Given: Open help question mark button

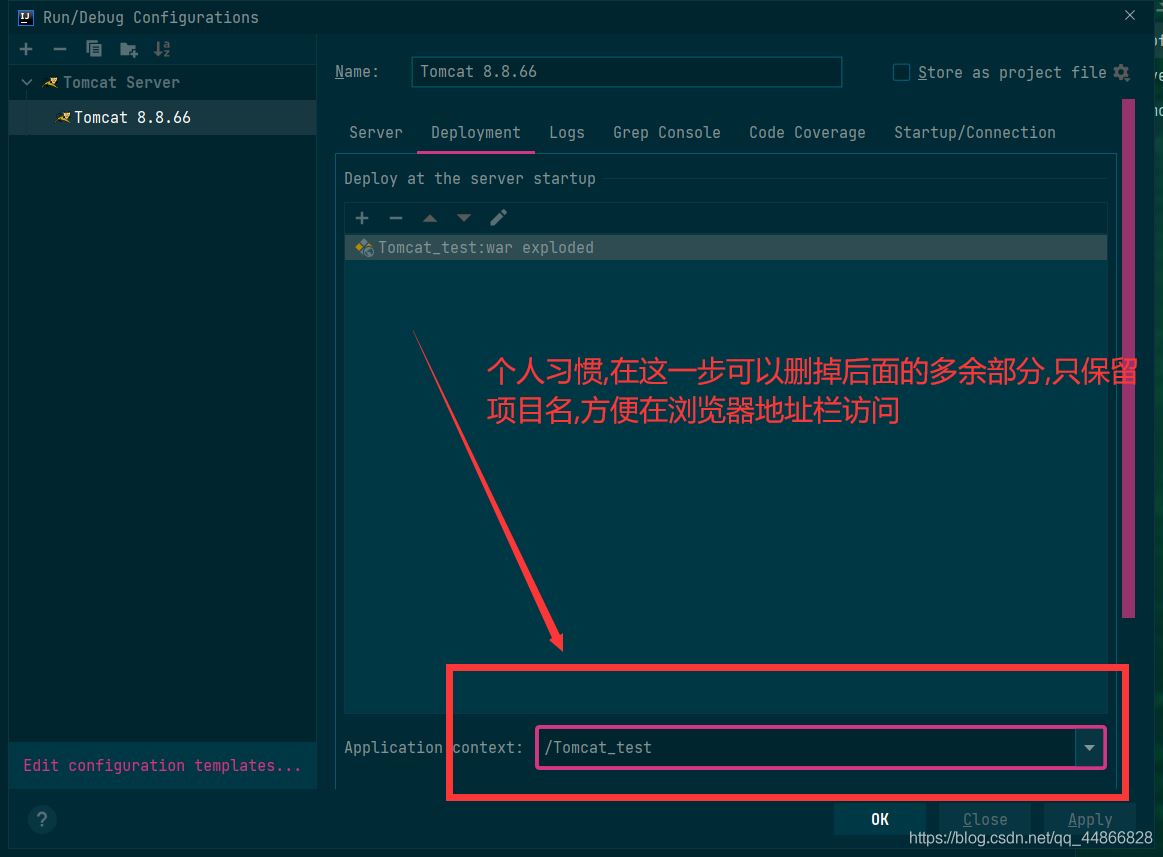Looking at the screenshot, I should coord(42,819).
